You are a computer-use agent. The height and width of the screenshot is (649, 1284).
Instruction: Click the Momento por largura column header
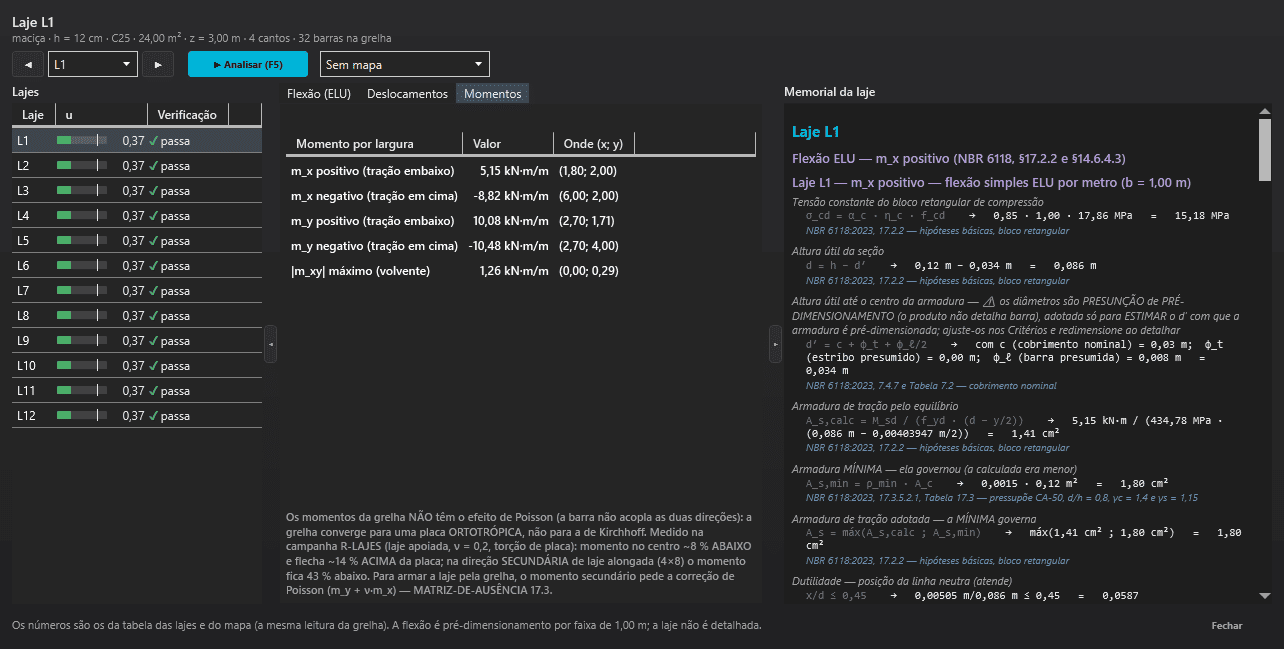374,144
